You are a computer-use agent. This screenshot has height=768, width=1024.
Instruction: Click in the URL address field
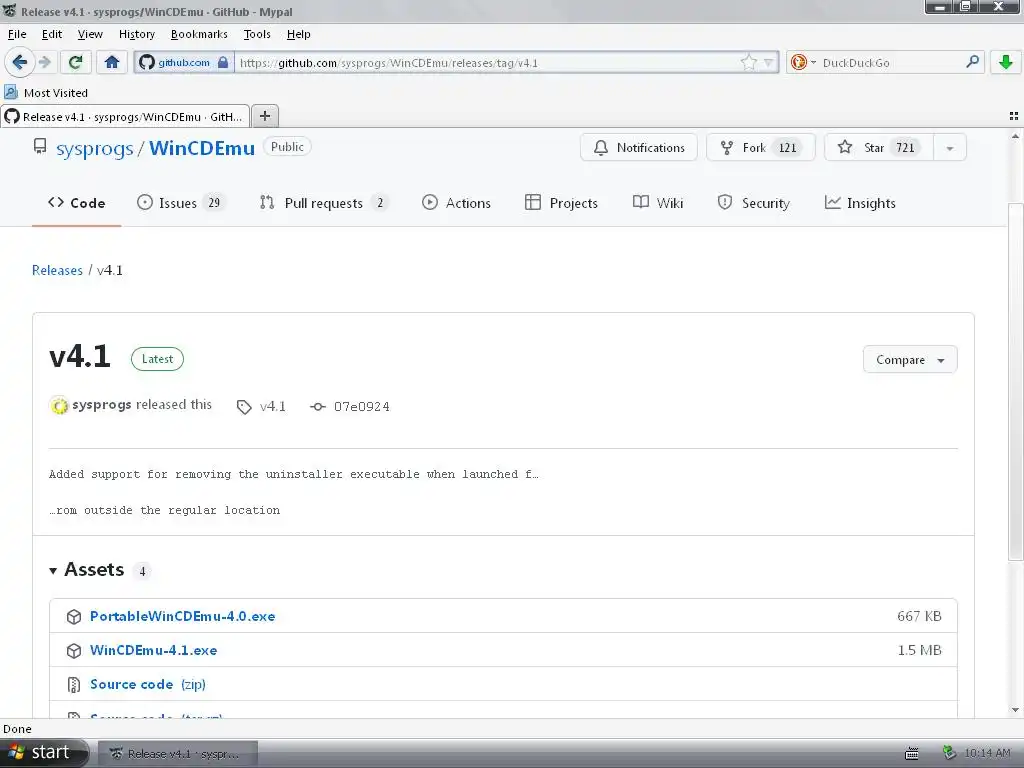(487, 63)
